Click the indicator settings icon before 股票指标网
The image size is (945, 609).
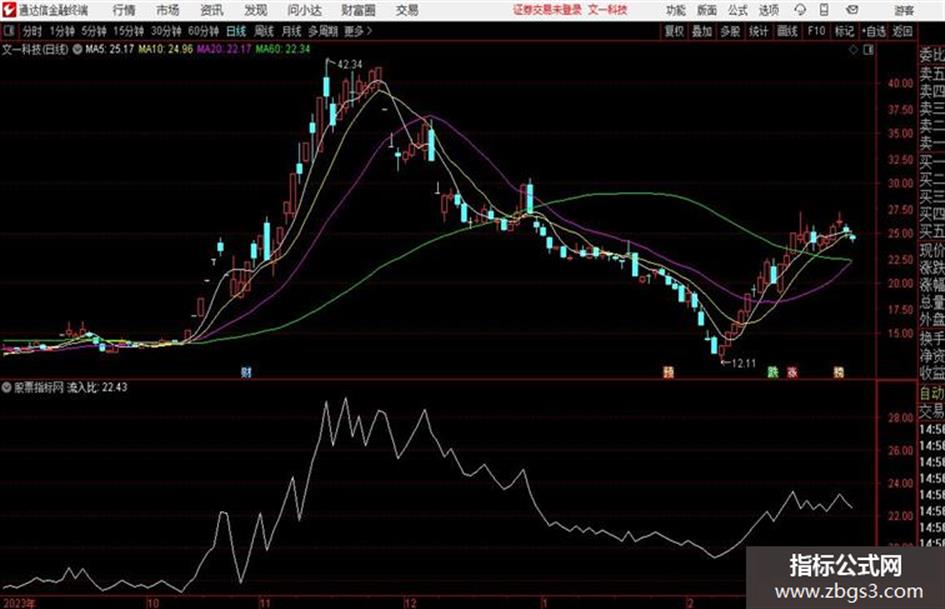tap(7, 387)
